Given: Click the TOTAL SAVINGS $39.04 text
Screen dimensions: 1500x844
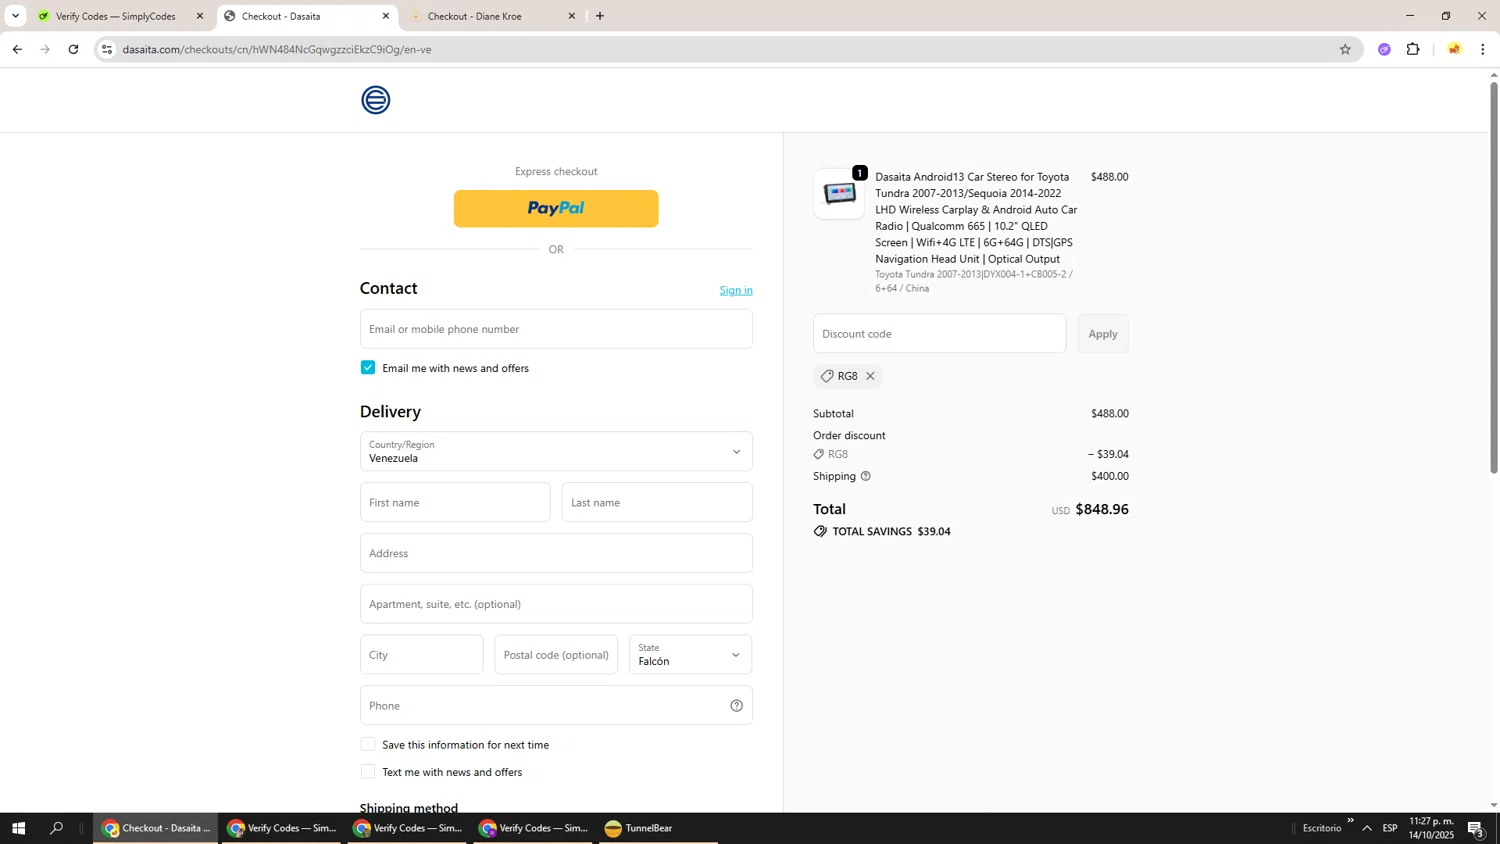Looking at the screenshot, I should click(891, 532).
